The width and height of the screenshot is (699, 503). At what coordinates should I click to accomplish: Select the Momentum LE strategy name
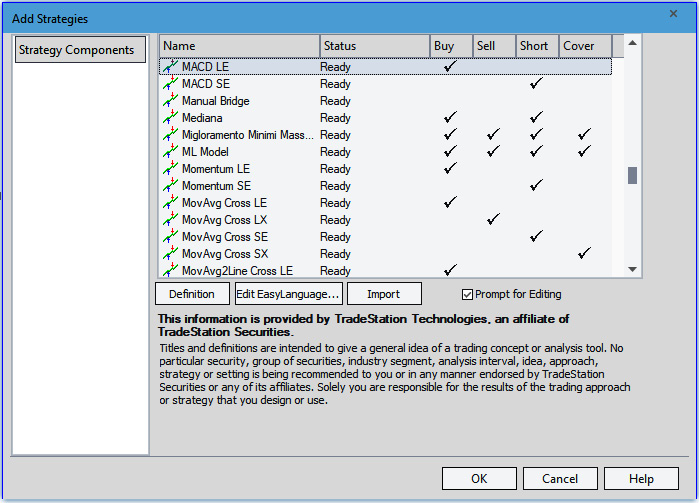tap(216, 169)
